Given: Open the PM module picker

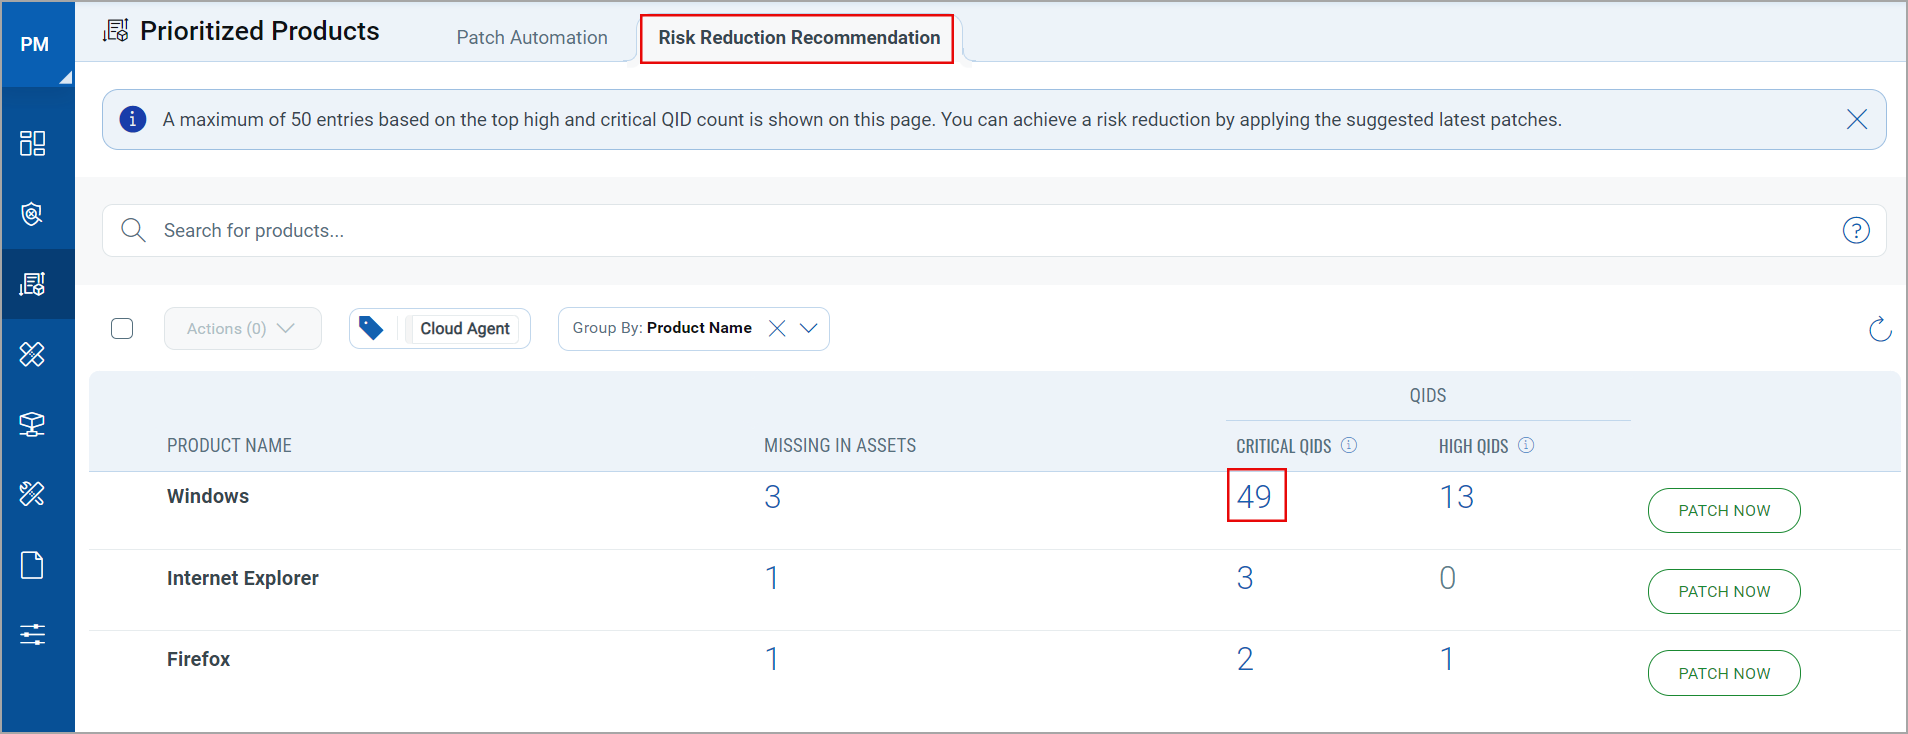Looking at the screenshot, I should pos(37,45).
